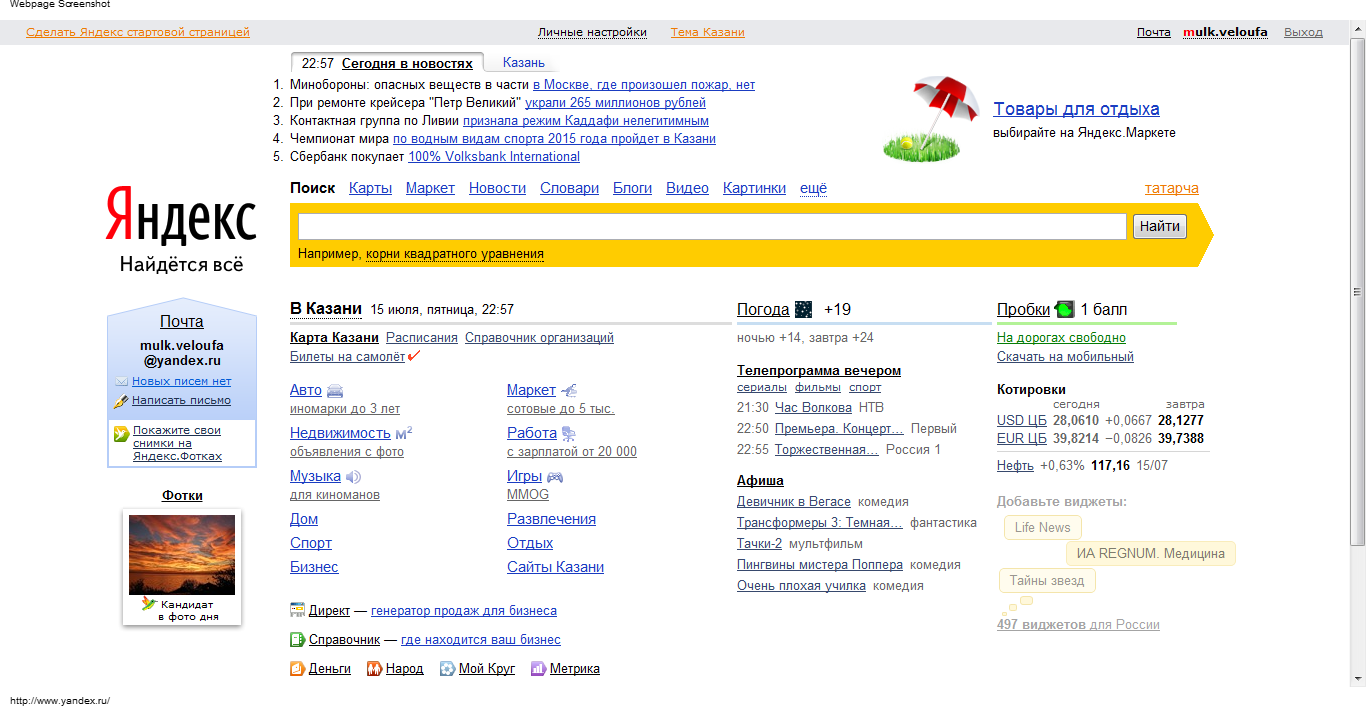Select the Сегодня в новостях tab

[407, 63]
